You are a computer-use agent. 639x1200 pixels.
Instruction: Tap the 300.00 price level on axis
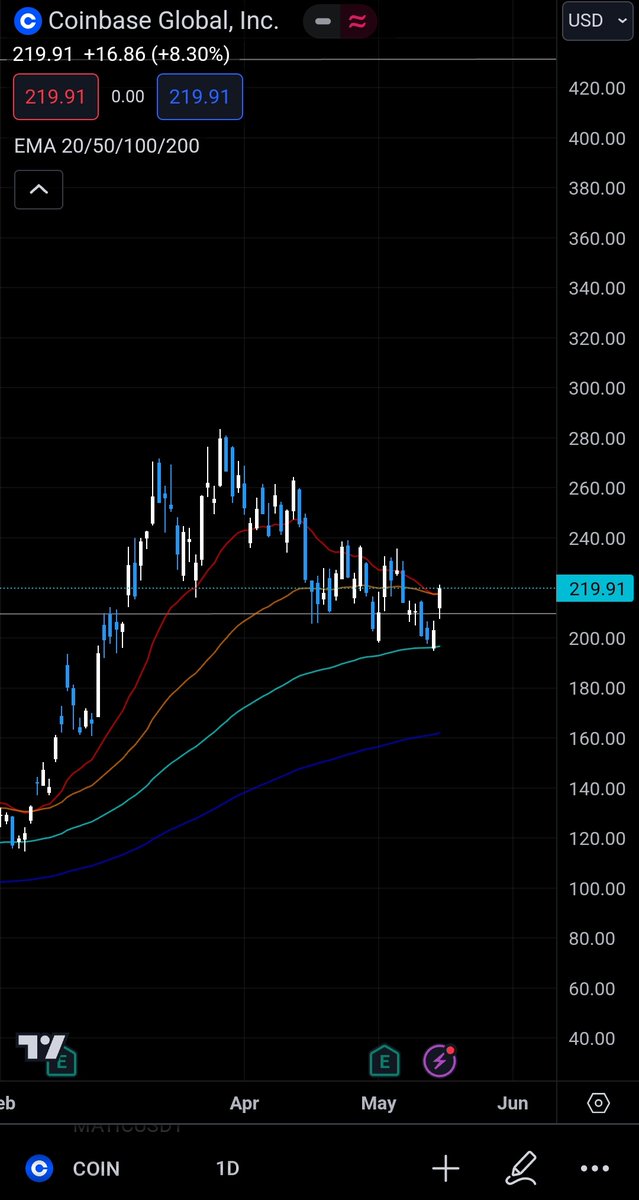pyautogui.click(x=597, y=388)
